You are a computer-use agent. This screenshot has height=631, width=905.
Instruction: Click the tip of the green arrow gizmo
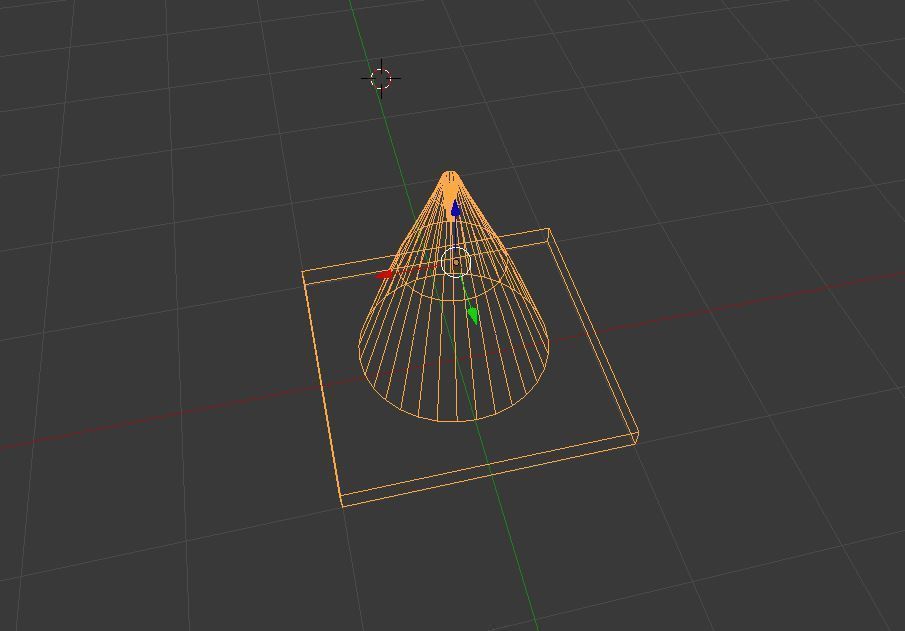(475, 323)
